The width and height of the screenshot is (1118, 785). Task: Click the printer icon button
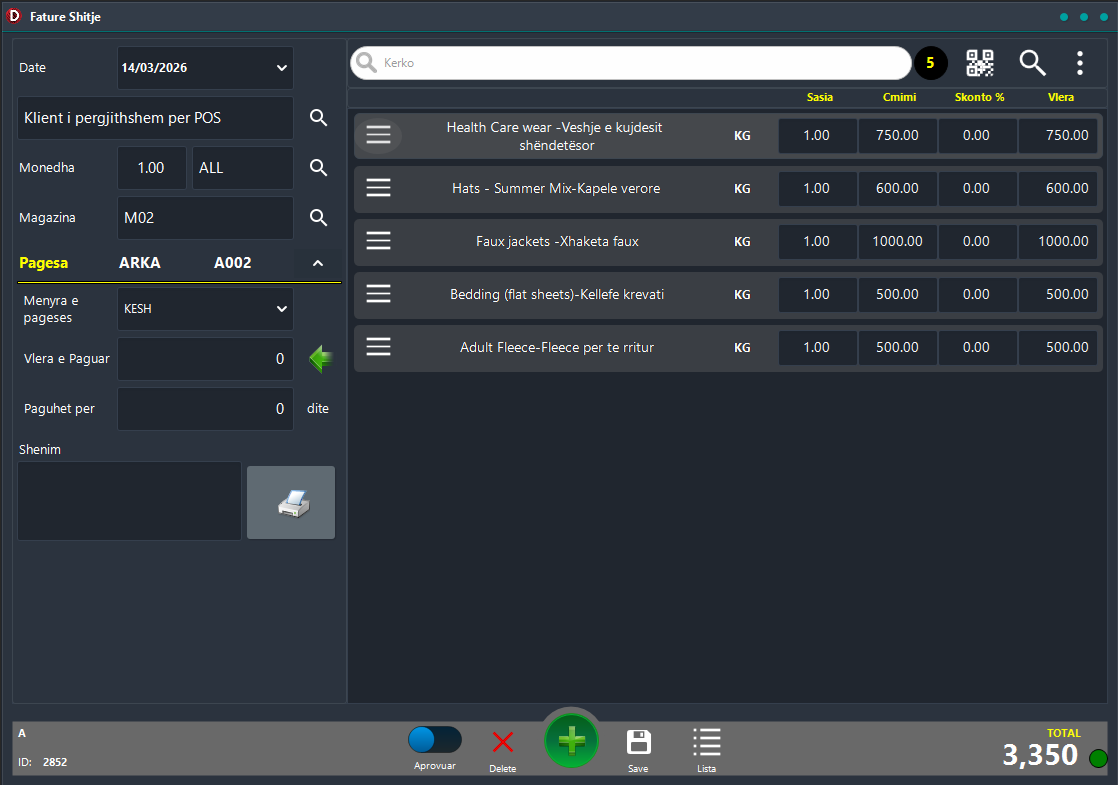(291, 503)
